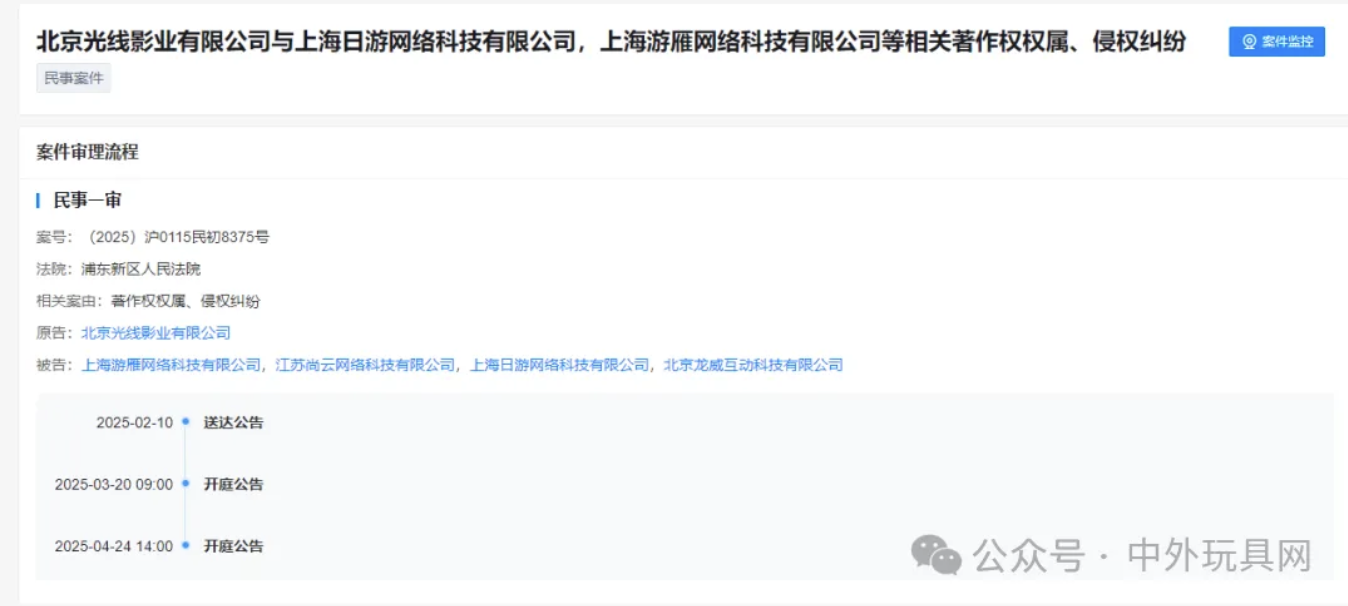The image size is (1348, 606).
Task: Click the 案件监控 button
Action: pyautogui.click(x=1276, y=42)
